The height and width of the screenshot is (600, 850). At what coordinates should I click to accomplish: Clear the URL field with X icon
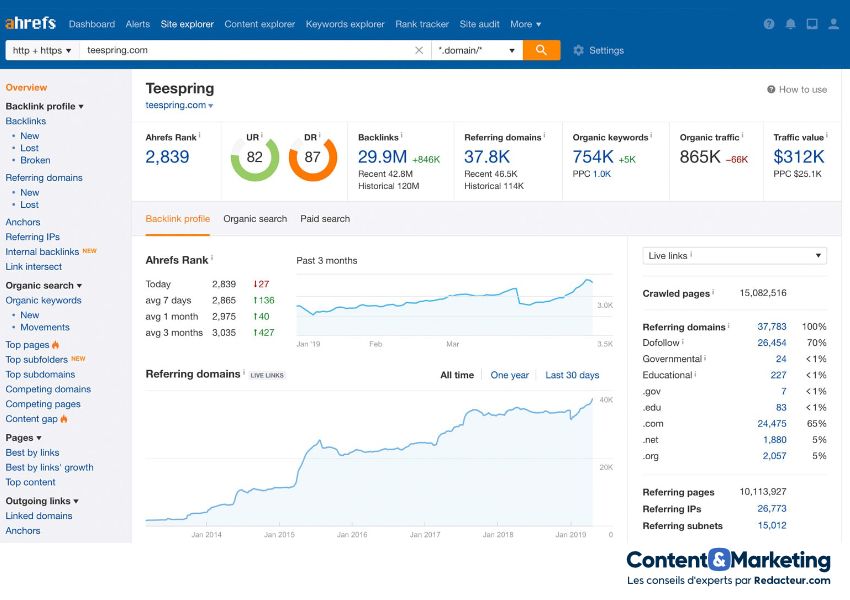click(x=419, y=50)
